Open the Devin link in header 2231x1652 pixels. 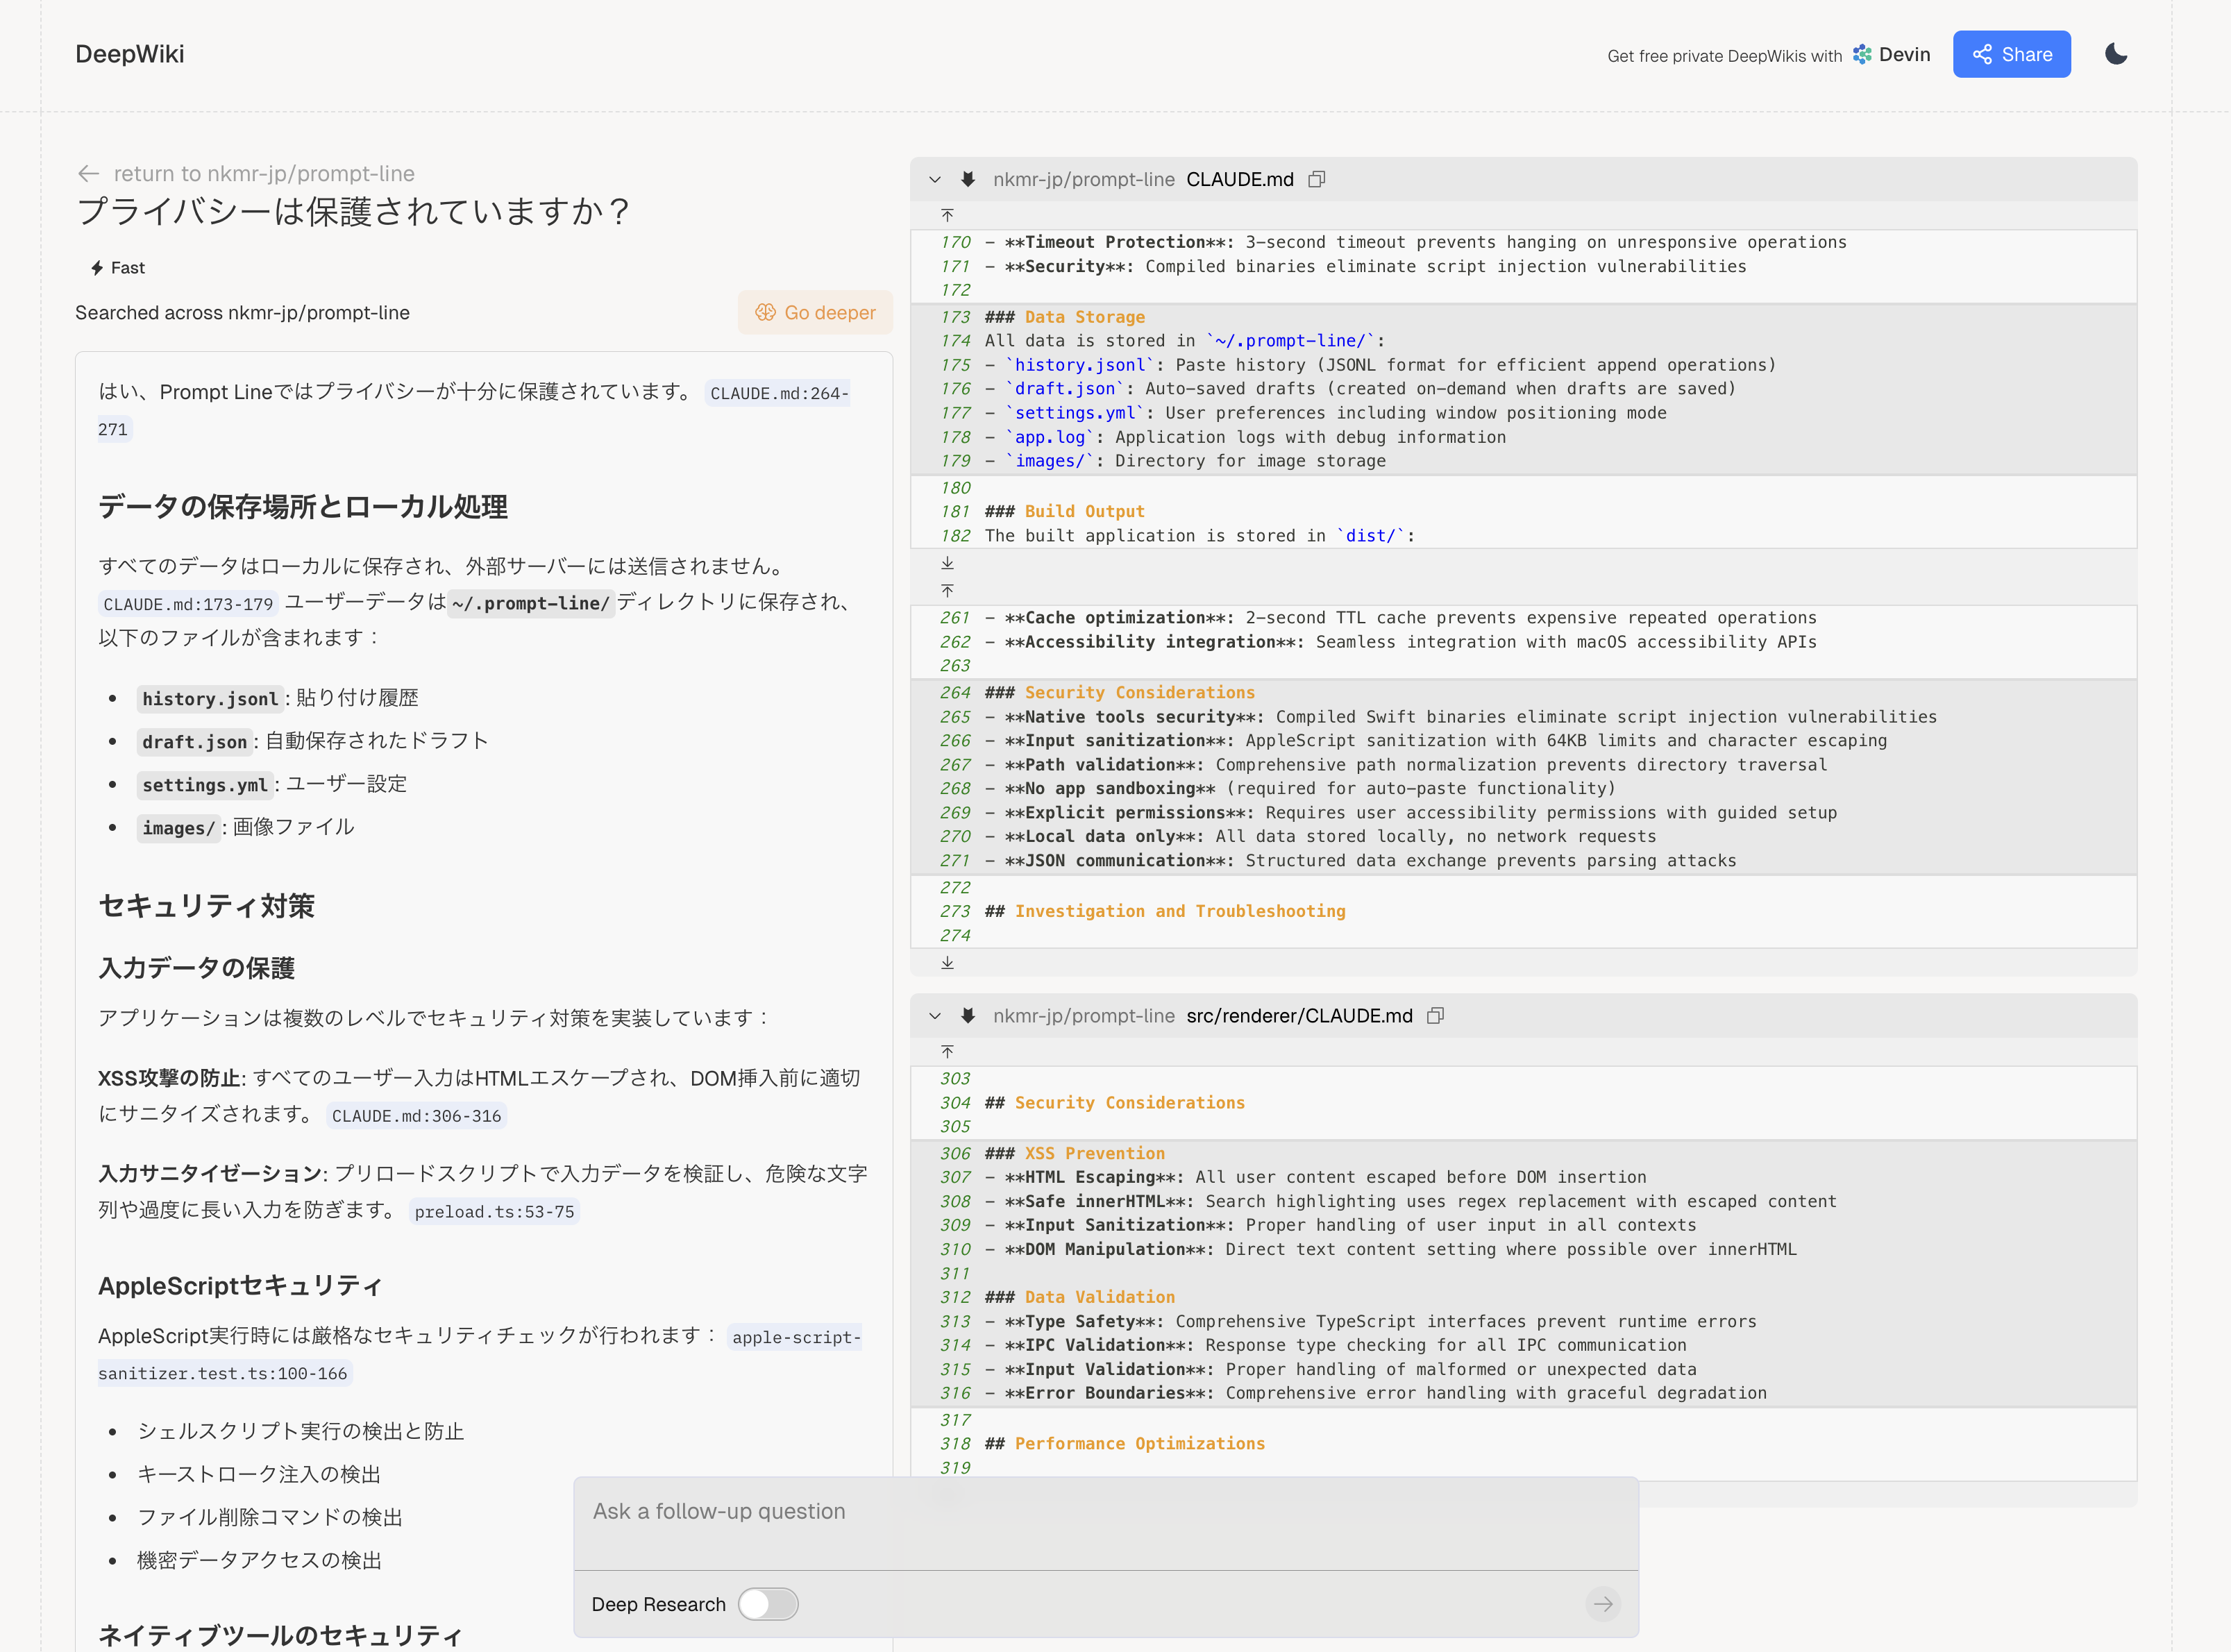(x=1891, y=54)
